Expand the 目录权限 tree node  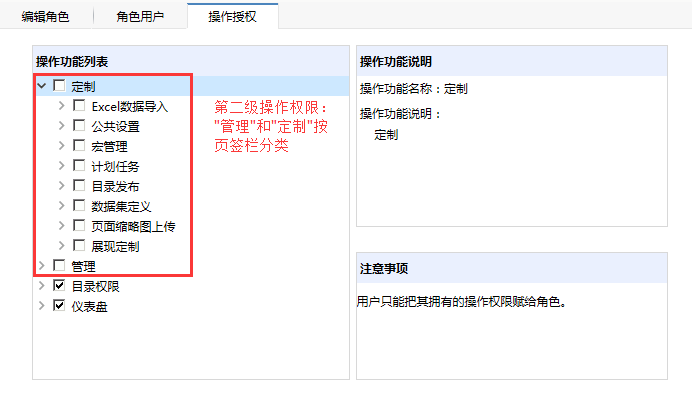42,286
